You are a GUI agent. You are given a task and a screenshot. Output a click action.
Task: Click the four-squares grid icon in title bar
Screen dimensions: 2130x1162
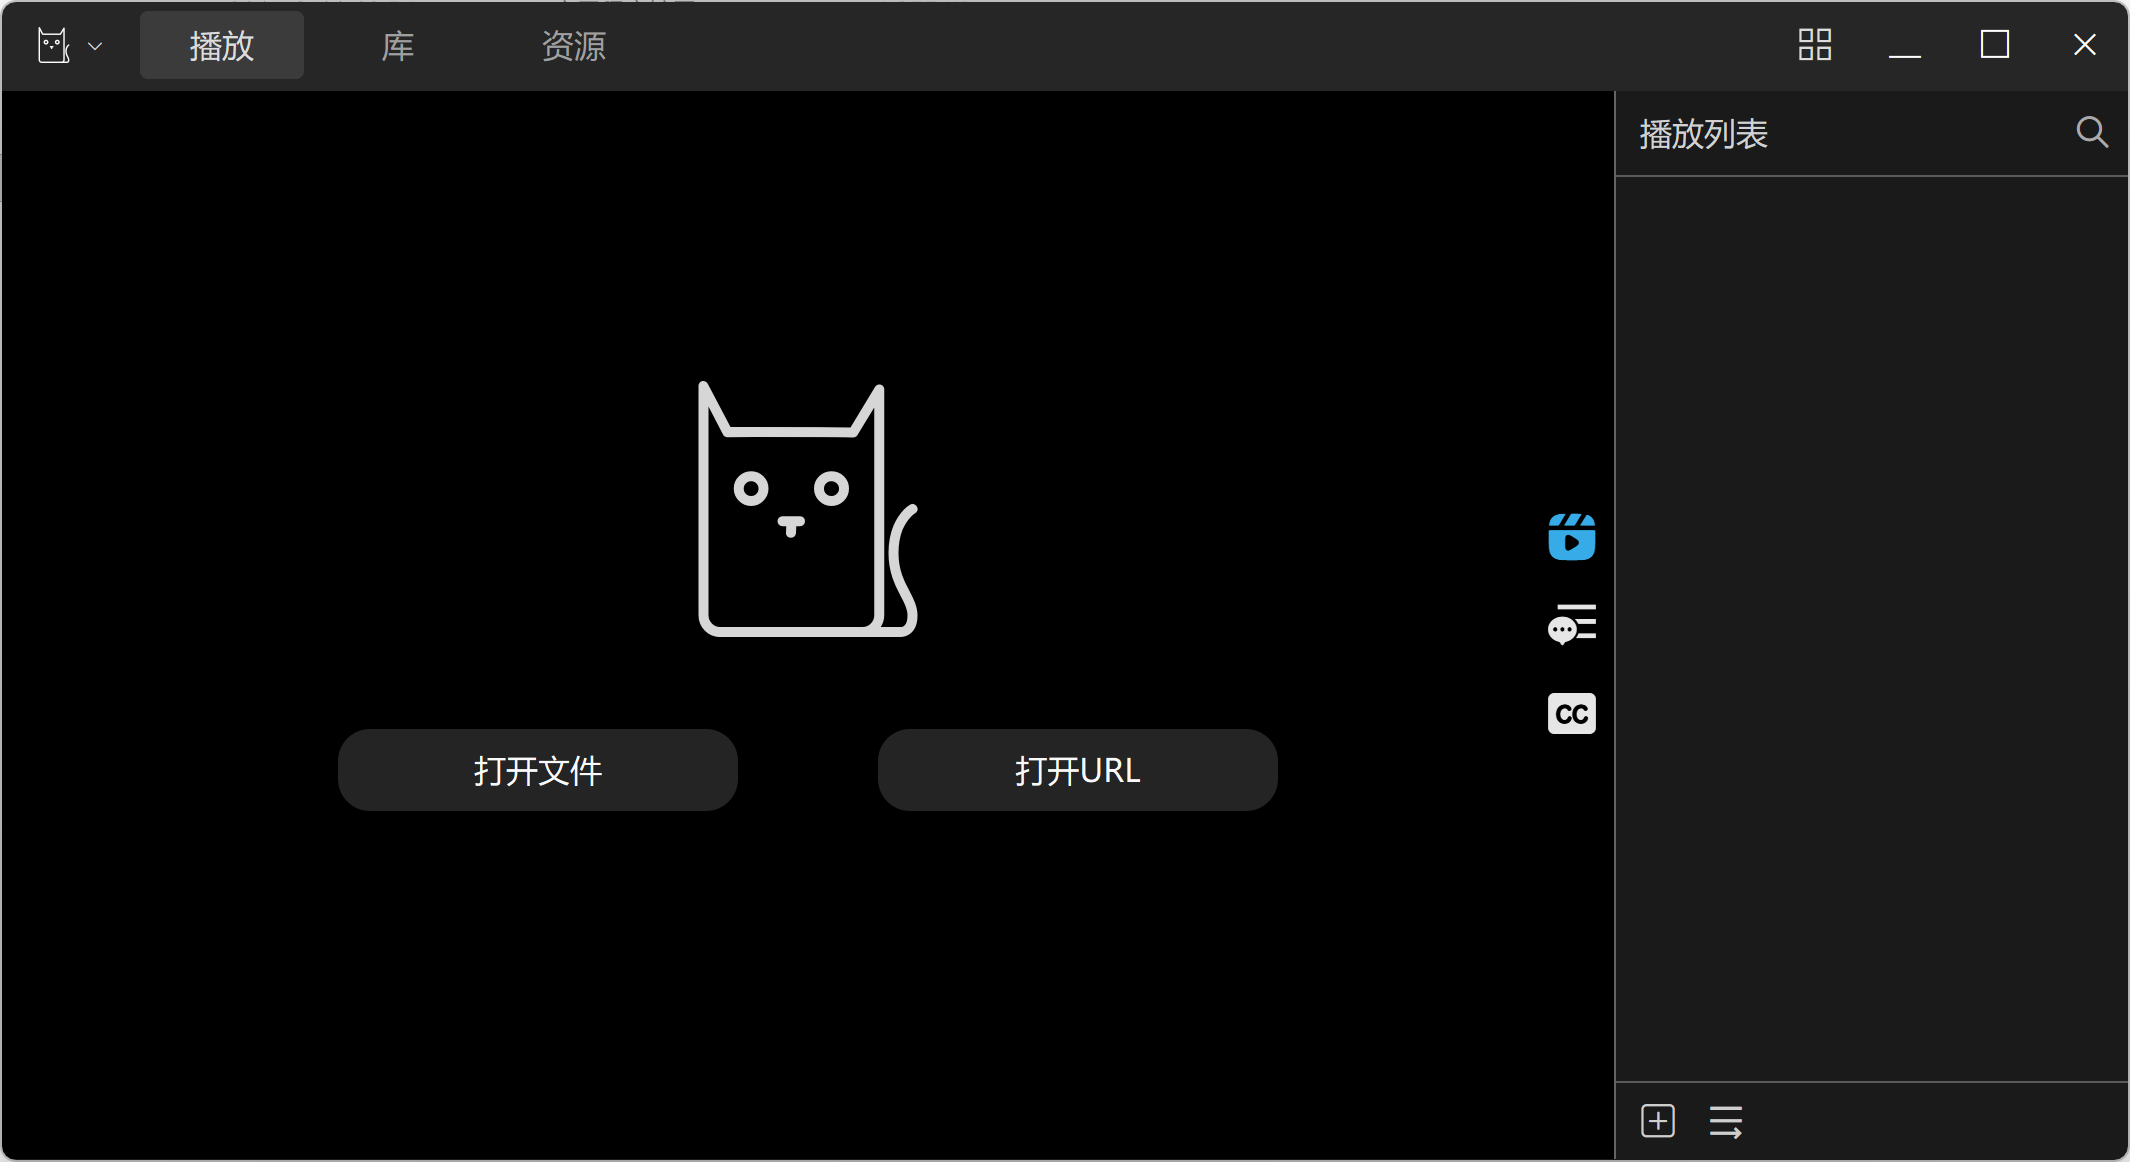point(1814,45)
